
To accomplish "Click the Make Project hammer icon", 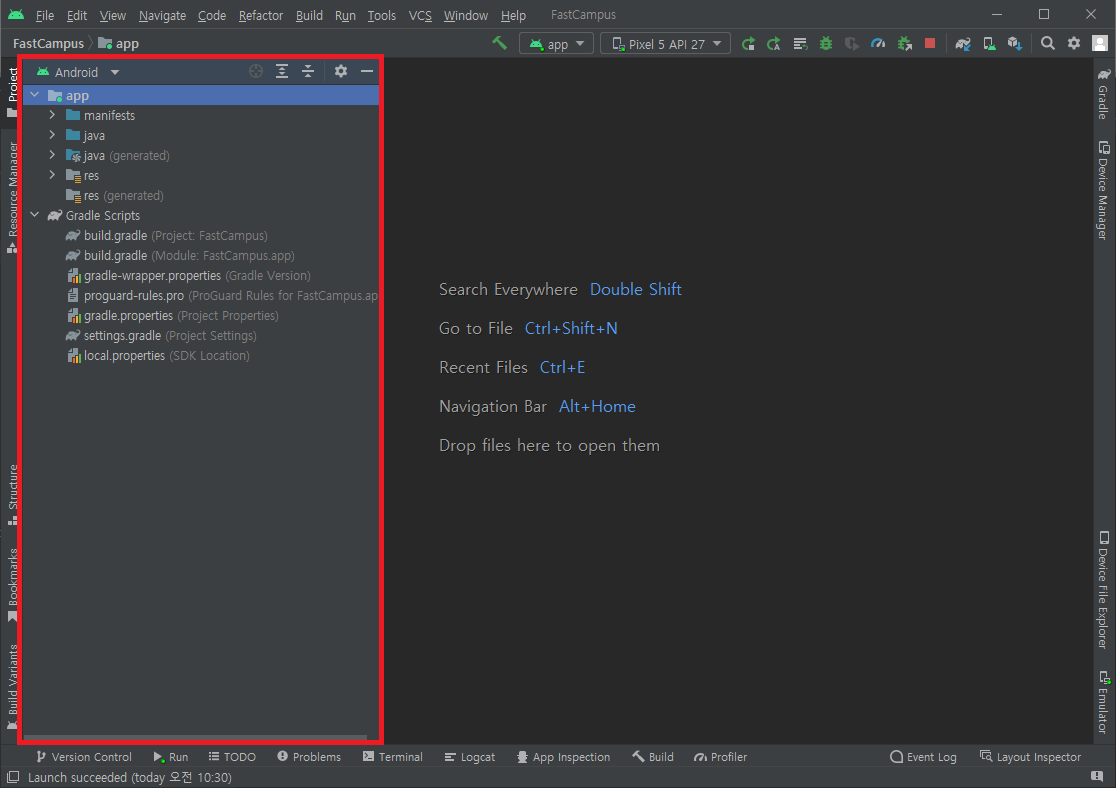I will tap(500, 43).
